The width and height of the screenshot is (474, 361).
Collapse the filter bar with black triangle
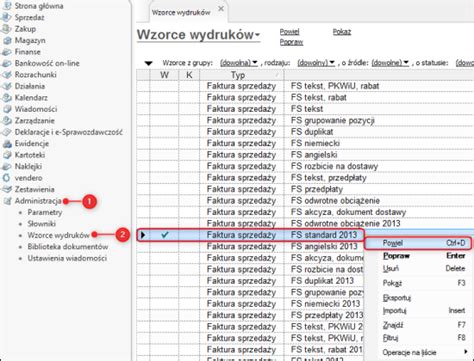(148, 63)
